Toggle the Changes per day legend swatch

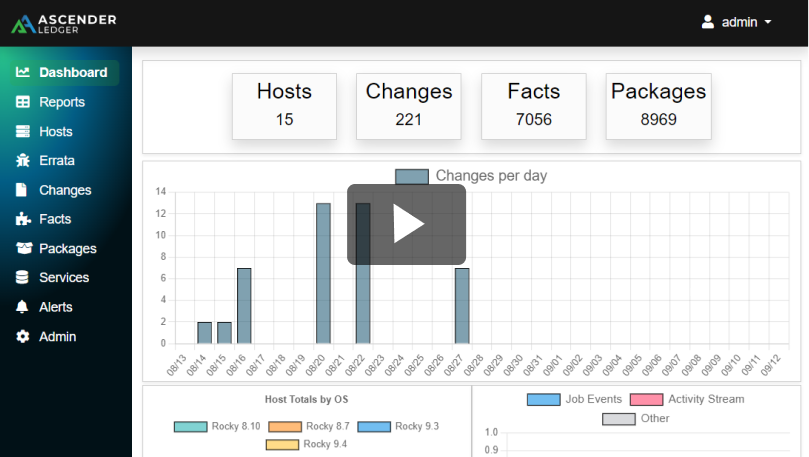coord(412,176)
